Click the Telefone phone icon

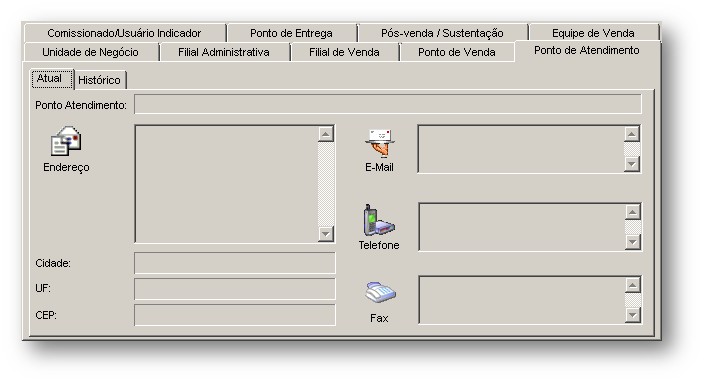coord(378,220)
